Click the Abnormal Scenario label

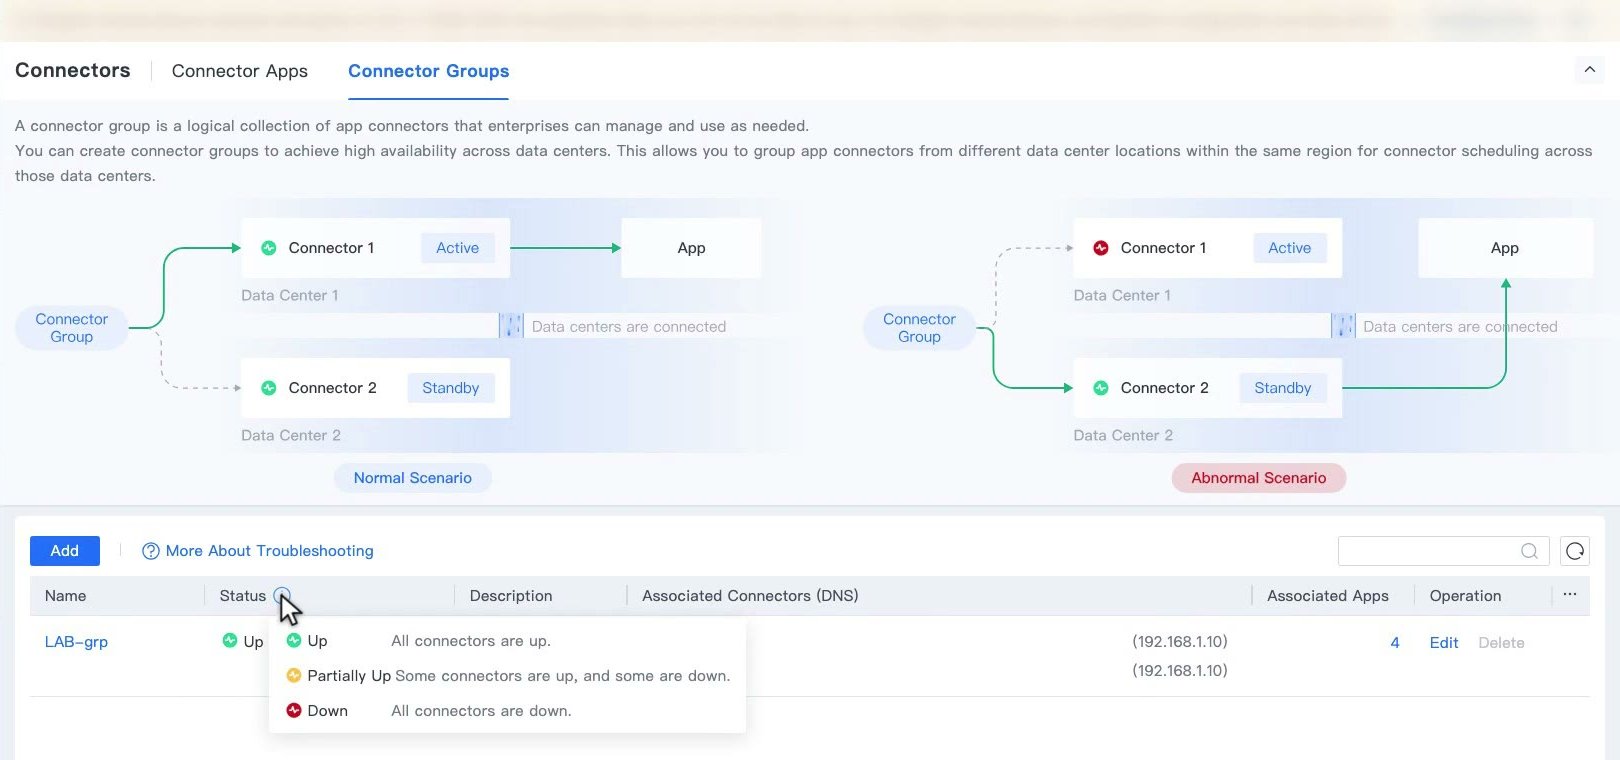click(1259, 478)
